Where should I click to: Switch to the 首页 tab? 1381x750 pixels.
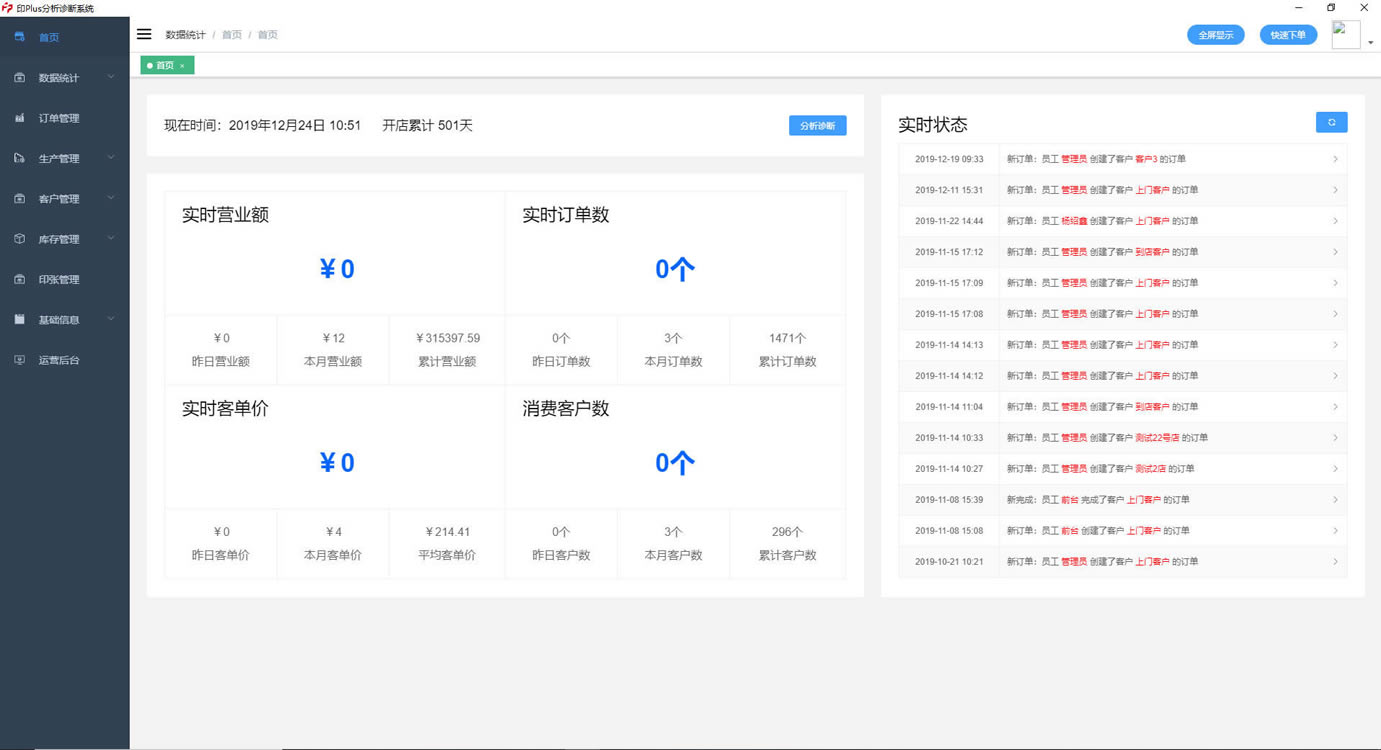point(165,64)
